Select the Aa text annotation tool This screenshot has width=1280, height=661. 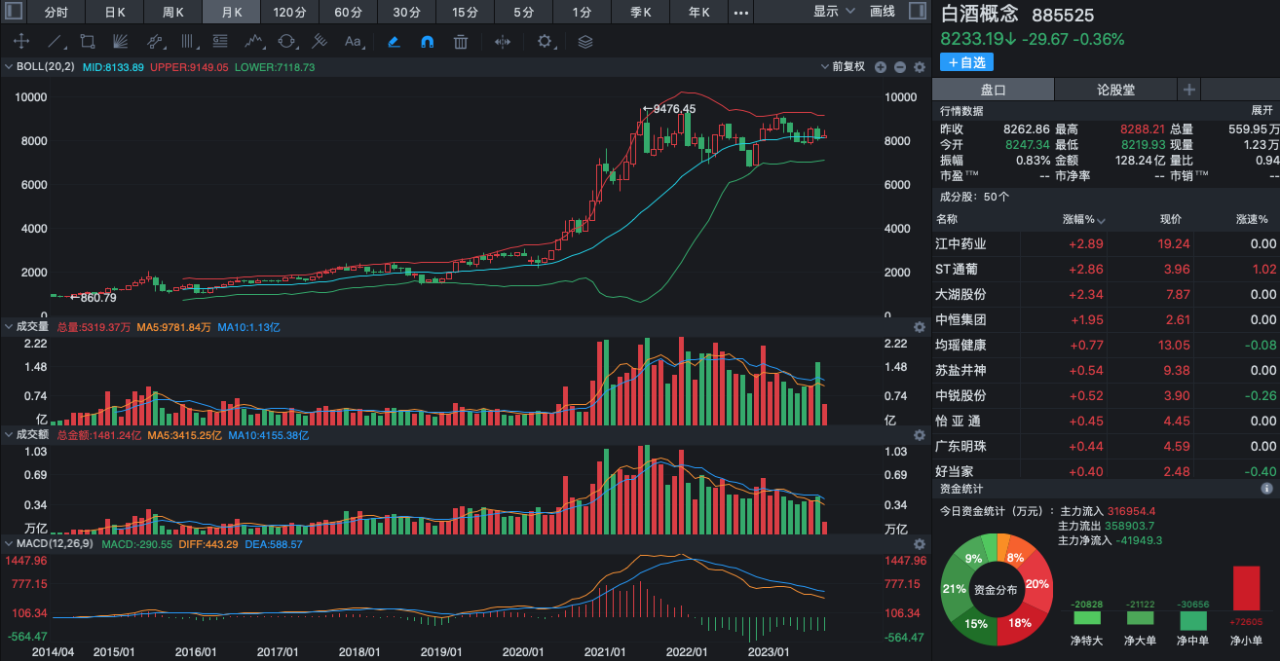[x=353, y=42]
